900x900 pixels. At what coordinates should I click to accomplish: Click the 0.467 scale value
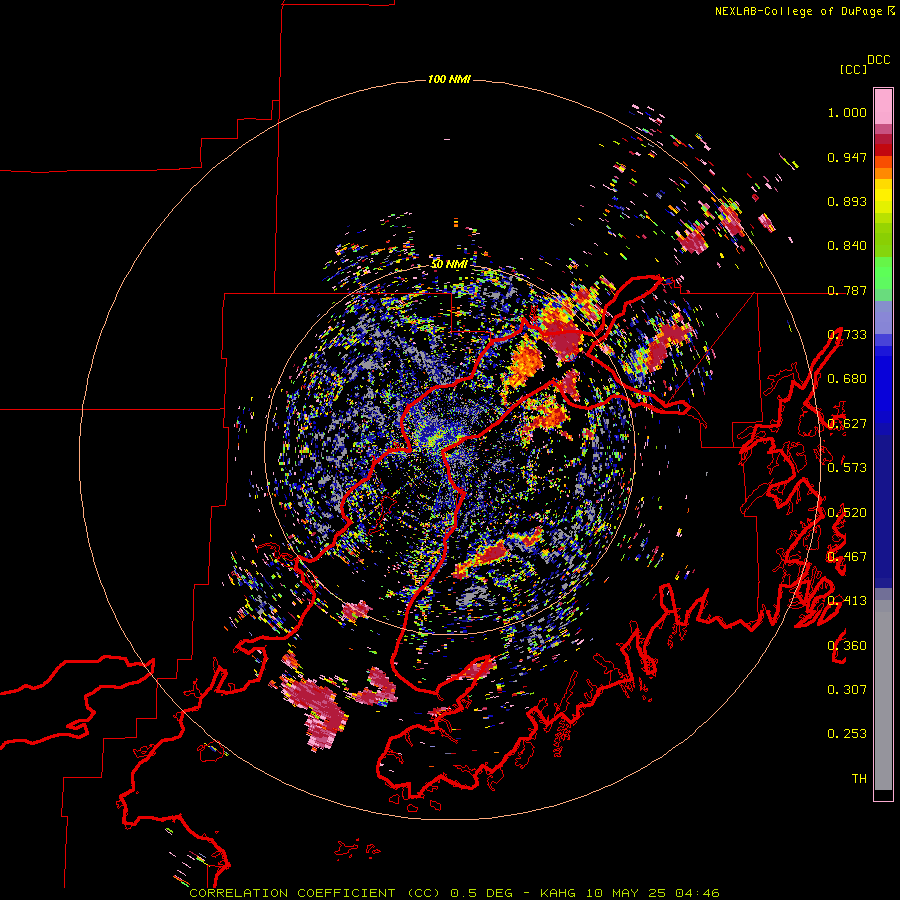coord(847,556)
